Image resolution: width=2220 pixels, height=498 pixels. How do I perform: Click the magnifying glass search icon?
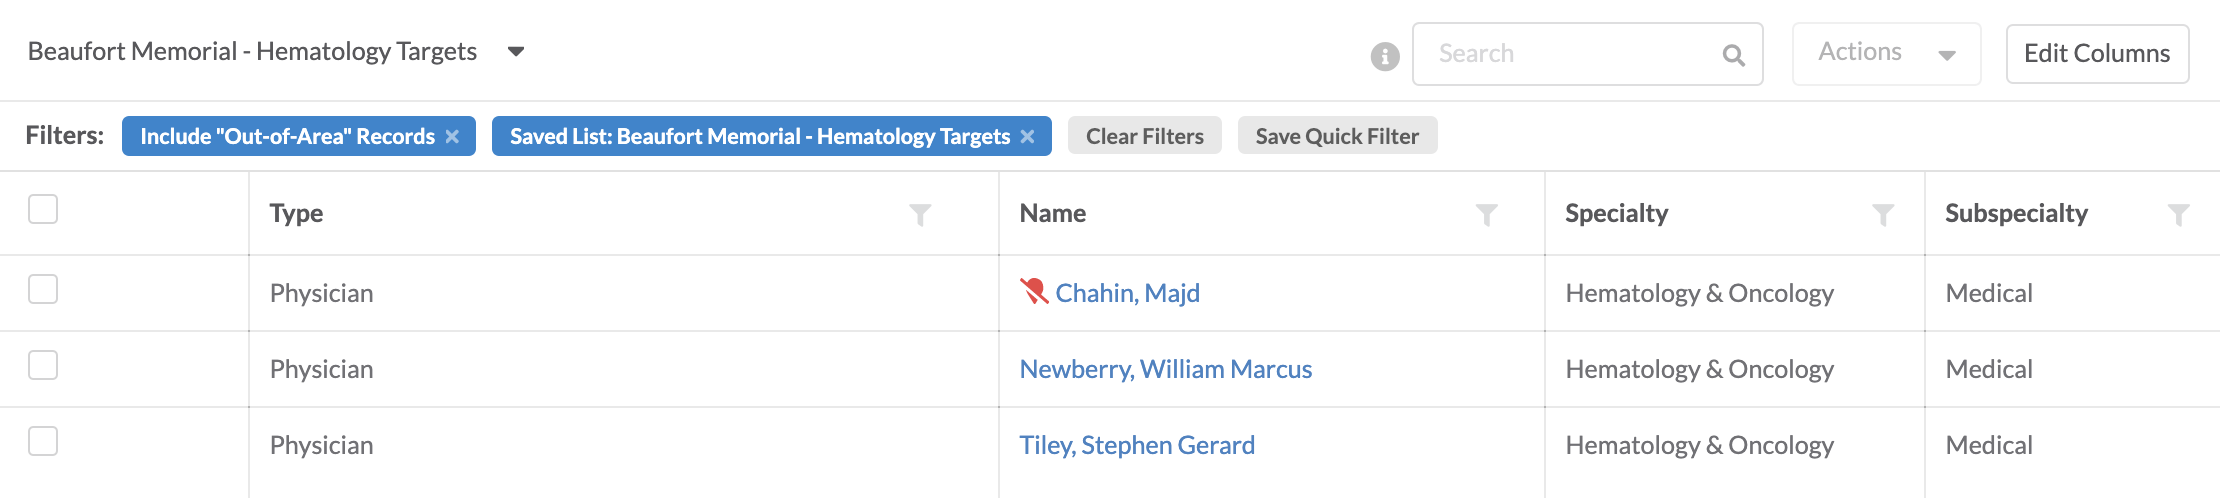point(1733,56)
